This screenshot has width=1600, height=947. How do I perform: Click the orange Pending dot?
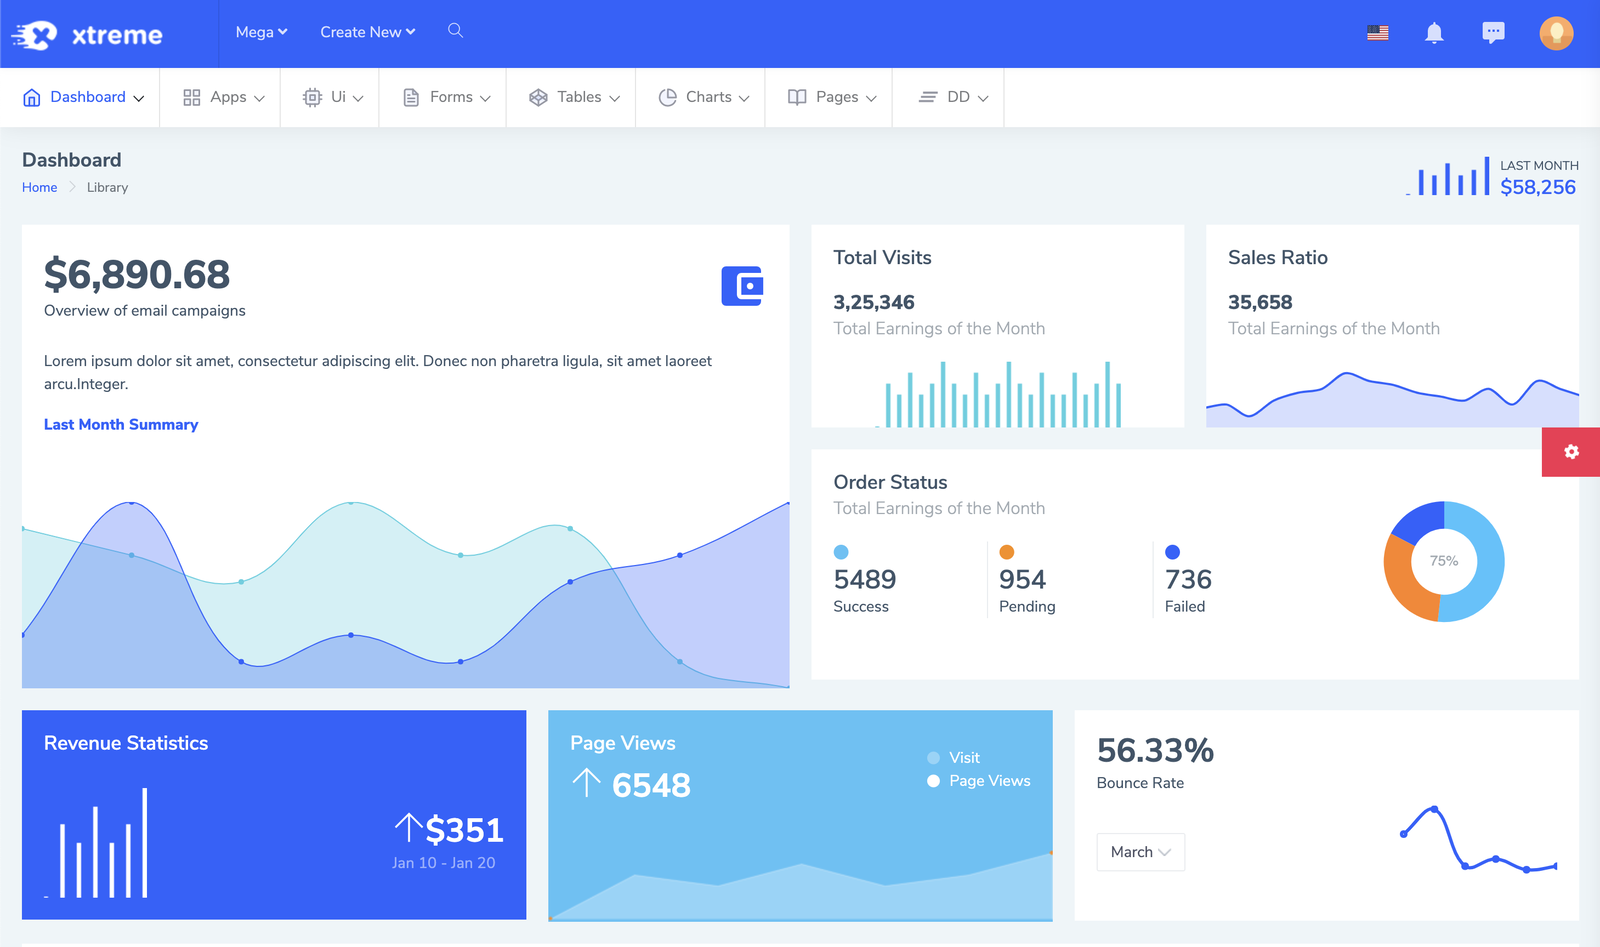pyautogui.click(x=1007, y=552)
